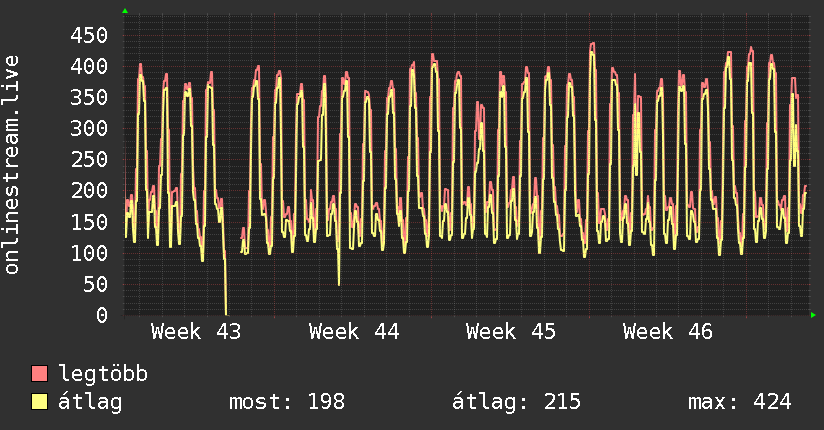Select the Week 45 axis label

coord(511,331)
